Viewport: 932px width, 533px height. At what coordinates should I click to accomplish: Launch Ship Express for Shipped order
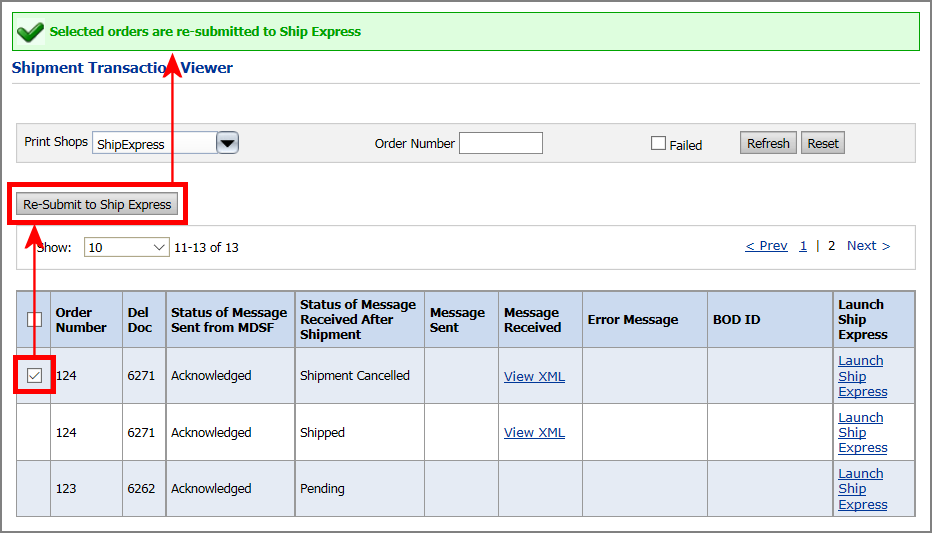[x=862, y=433]
